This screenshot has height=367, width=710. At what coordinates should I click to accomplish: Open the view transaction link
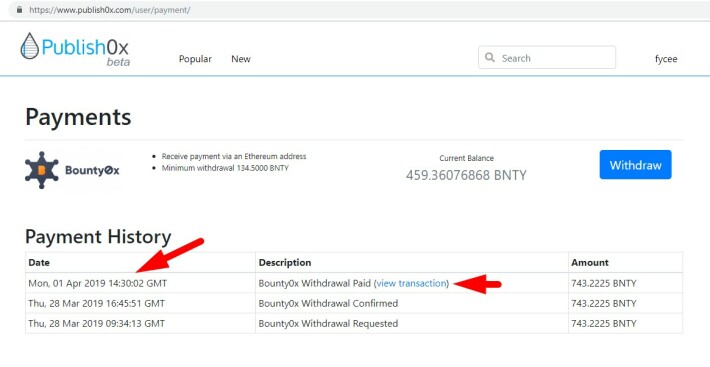click(411, 283)
